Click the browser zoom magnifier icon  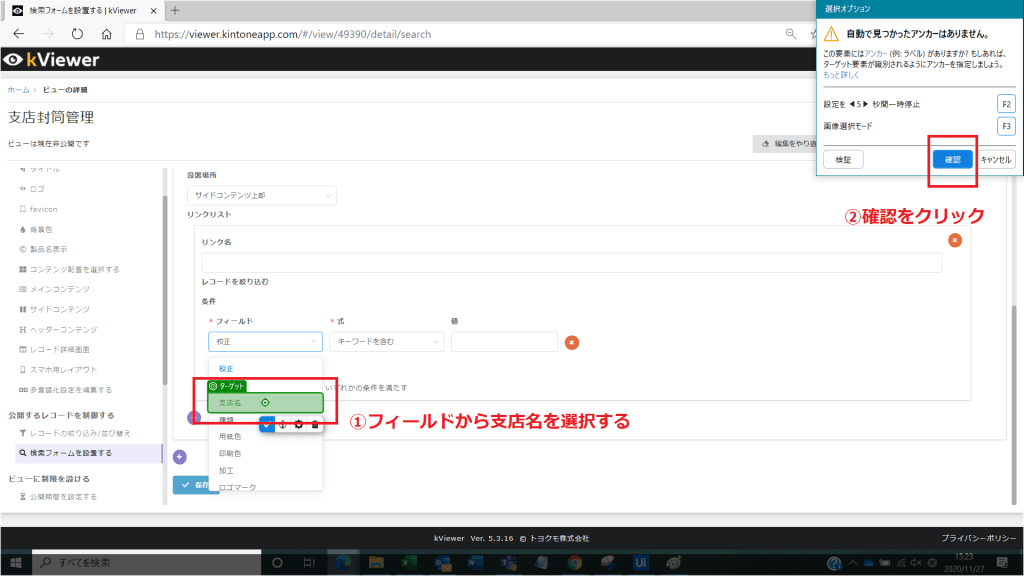click(791, 34)
